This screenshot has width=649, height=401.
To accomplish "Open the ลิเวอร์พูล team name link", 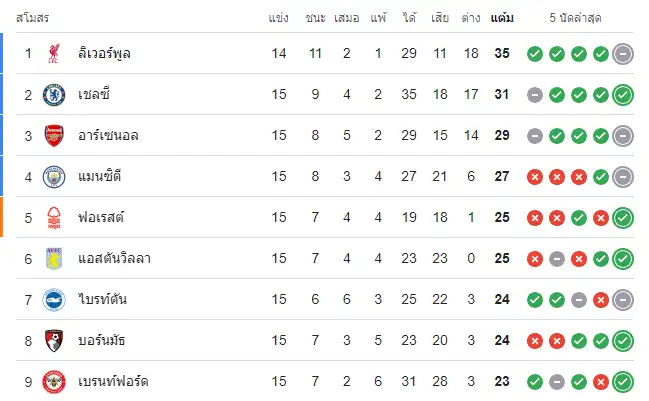I will (x=104, y=53).
